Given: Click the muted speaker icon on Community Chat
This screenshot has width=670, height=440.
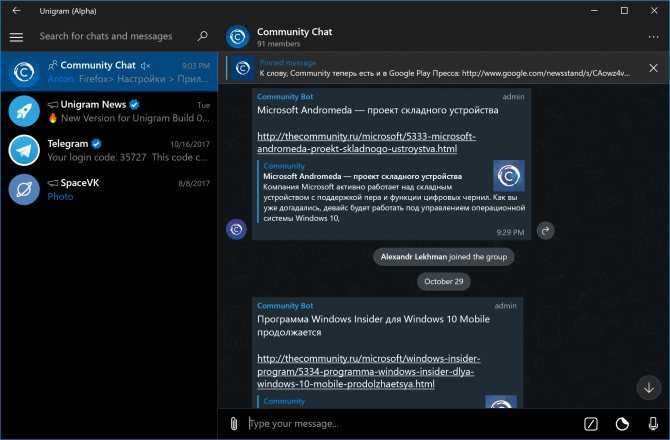Looking at the screenshot, I should pyautogui.click(x=145, y=66).
